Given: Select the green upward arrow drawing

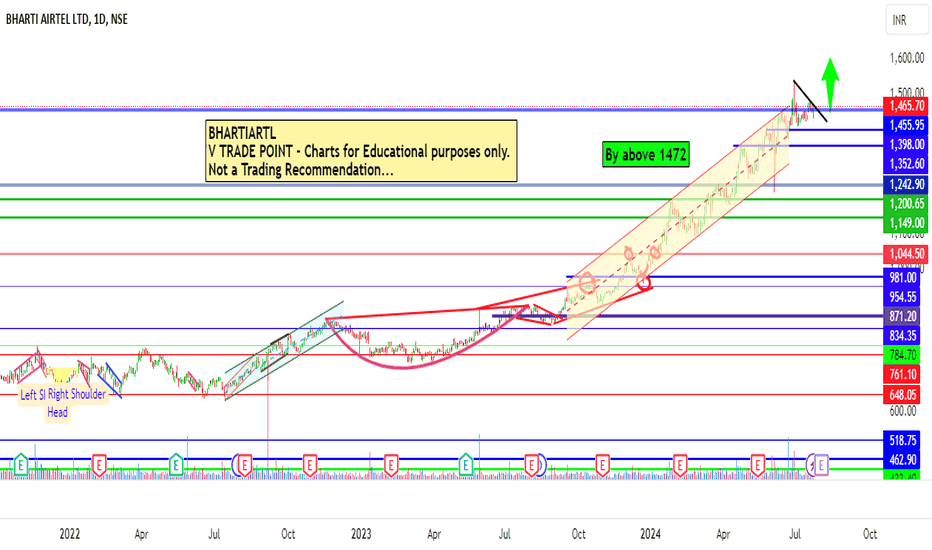Looking at the screenshot, I should 830,84.
